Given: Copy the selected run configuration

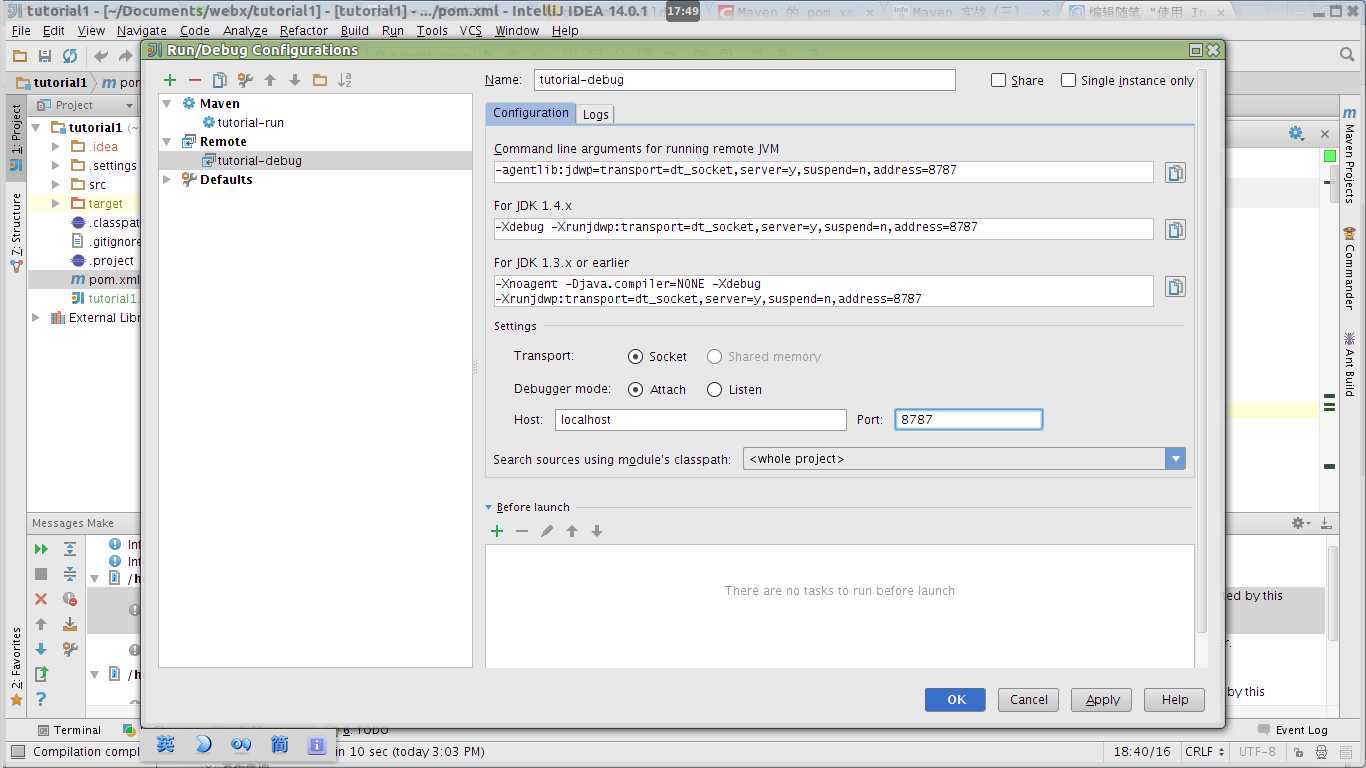Looking at the screenshot, I should [x=220, y=80].
